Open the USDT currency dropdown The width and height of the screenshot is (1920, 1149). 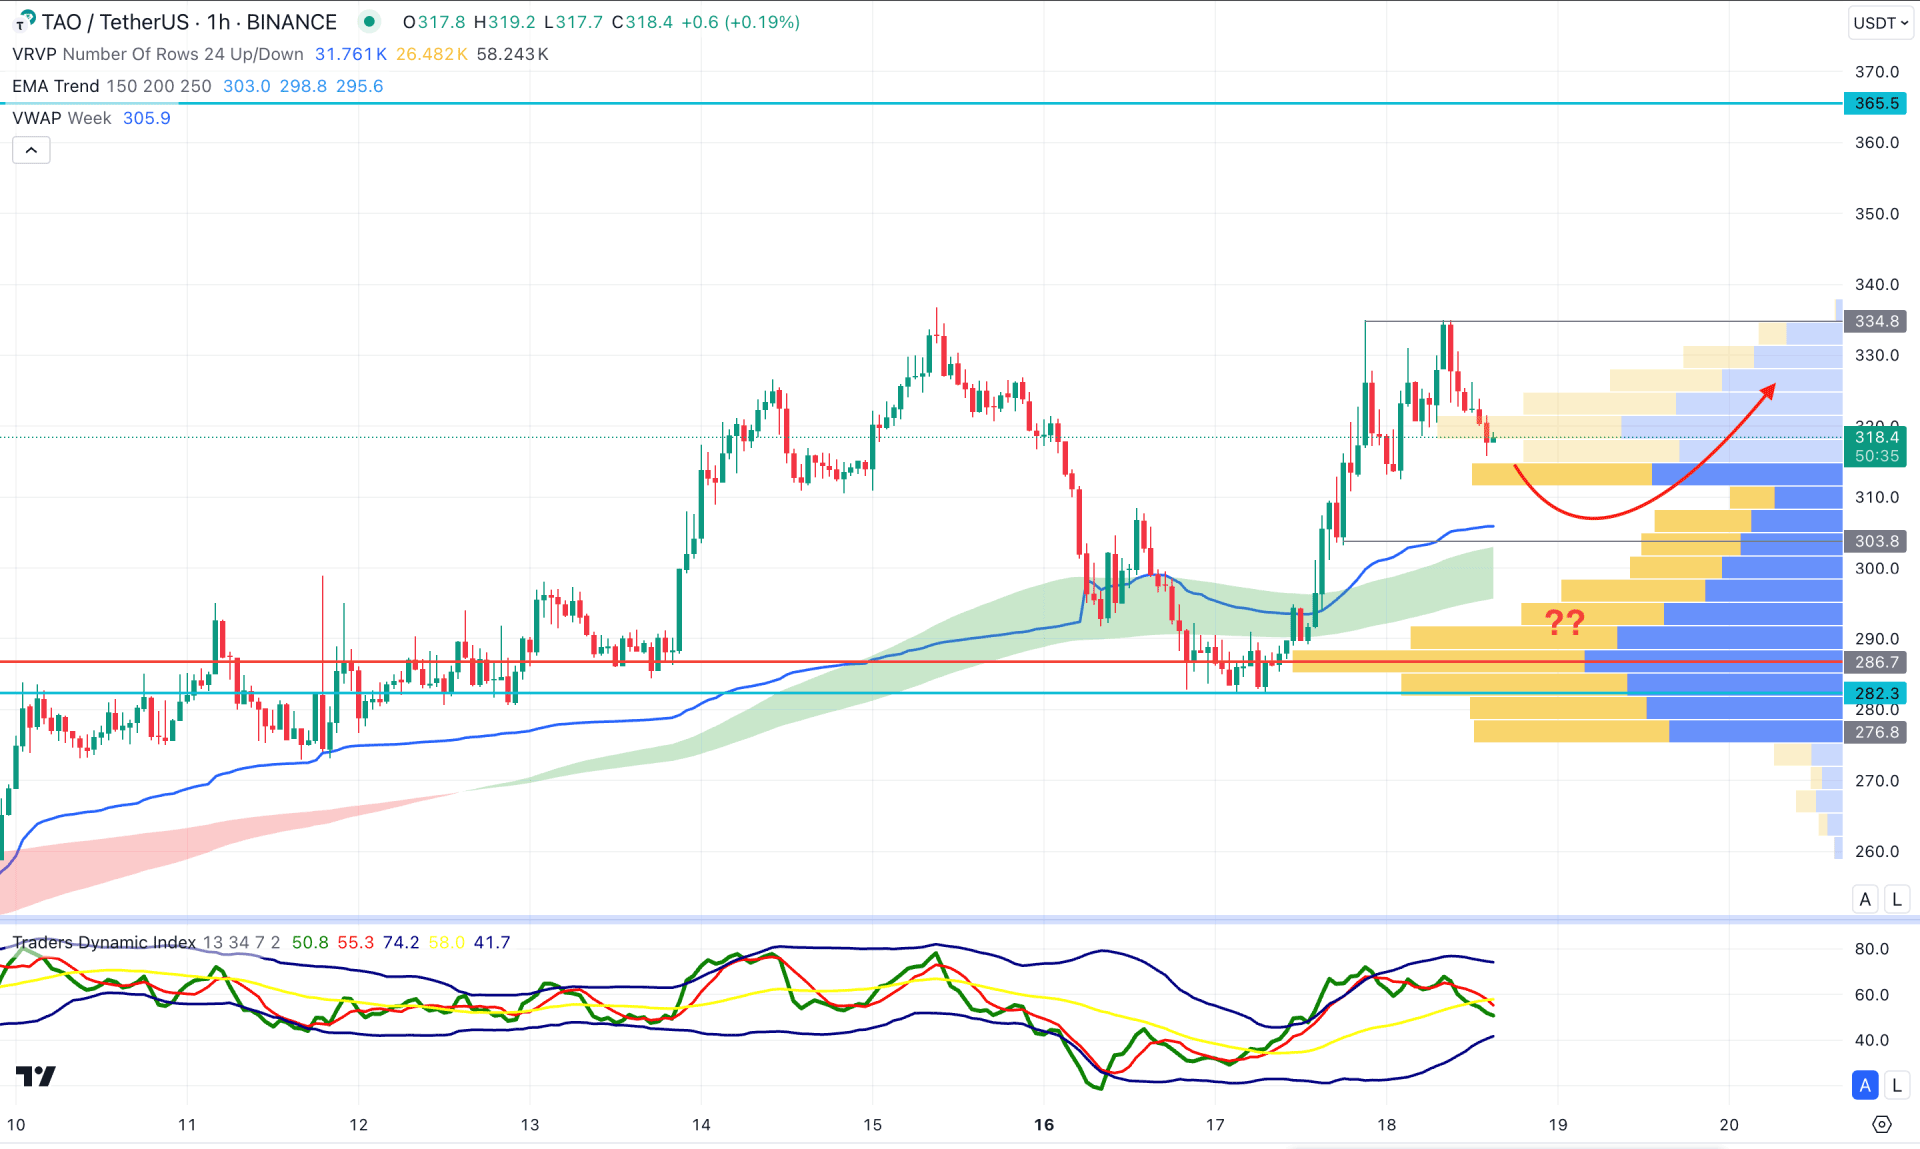click(x=1880, y=22)
